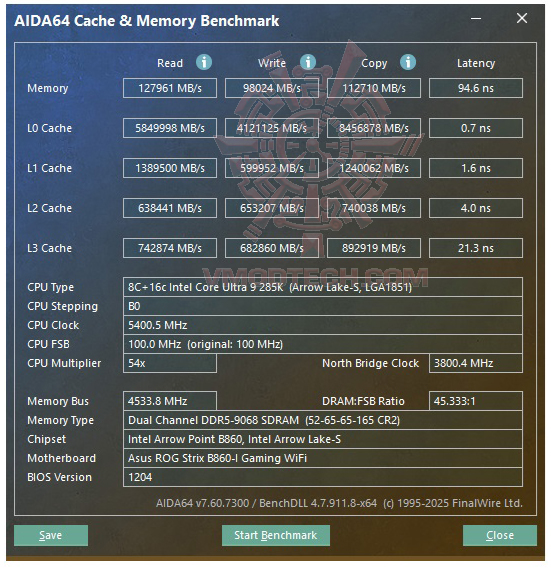Select L1 Cache copy value 1240062 MB/s
Viewport: 551px width, 570px height.
pos(374,168)
